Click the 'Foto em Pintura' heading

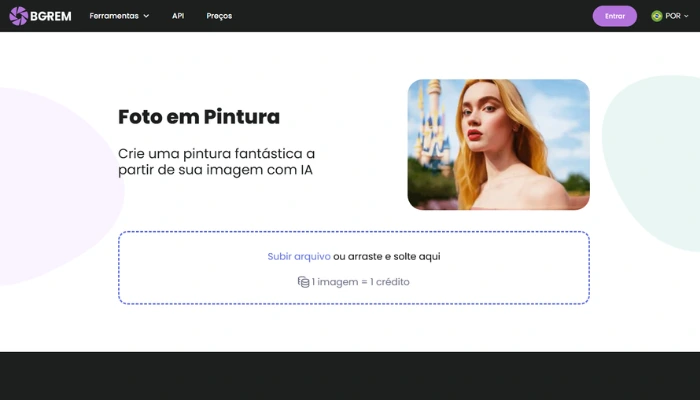click(199, 117)
